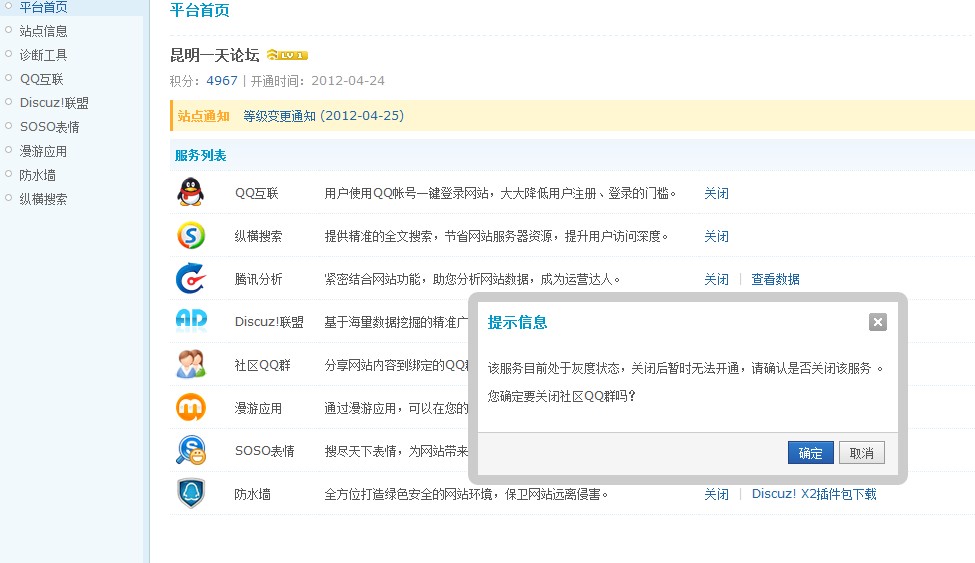The image size is (975, 563).
Task: Click the 昆明一天论坛 forum title
Action: pyautogui.click(x=215, y=55)
